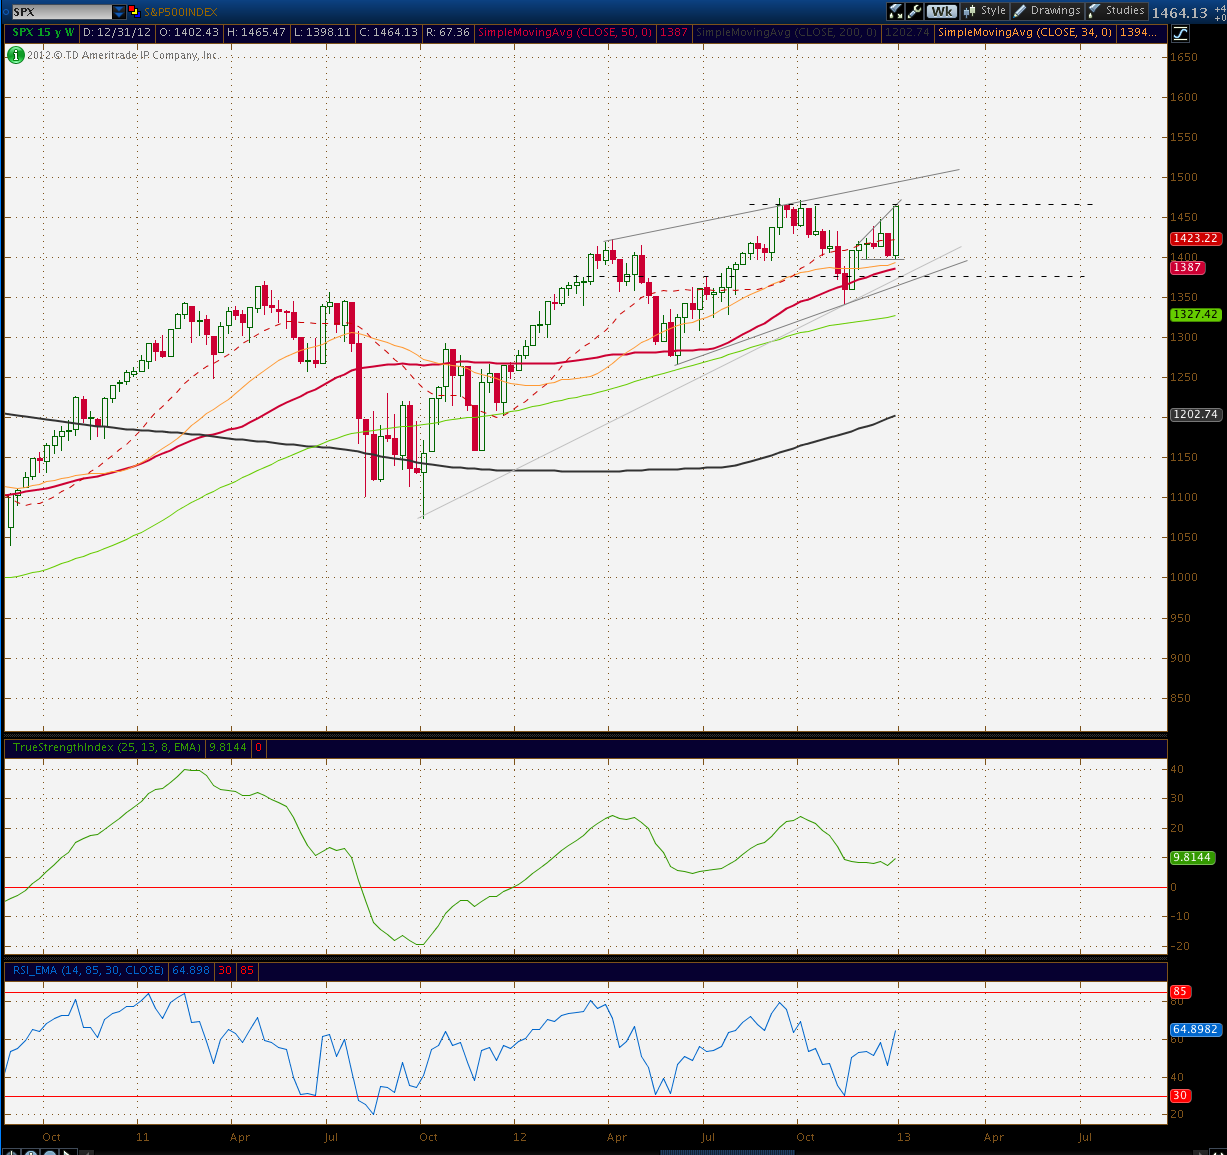The image size is (1227, 1155).
Task: Click the D: 12/31/12 date value
Action: [x=116, y=33]
